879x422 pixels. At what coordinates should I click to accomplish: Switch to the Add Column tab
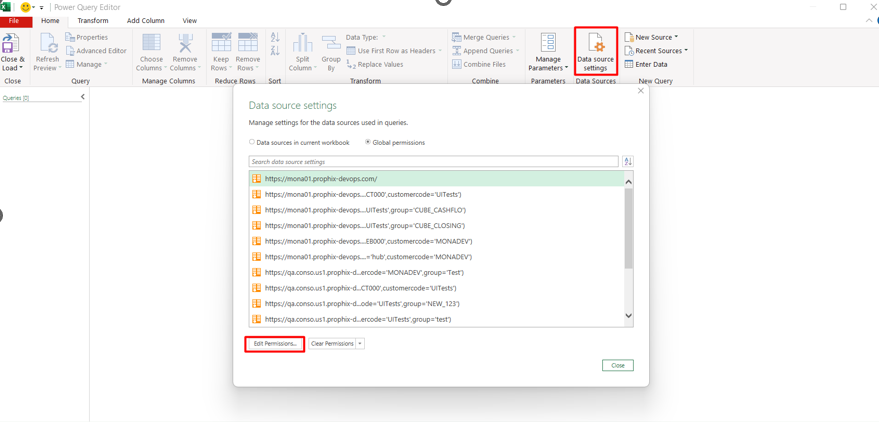[x=146, y=21]
